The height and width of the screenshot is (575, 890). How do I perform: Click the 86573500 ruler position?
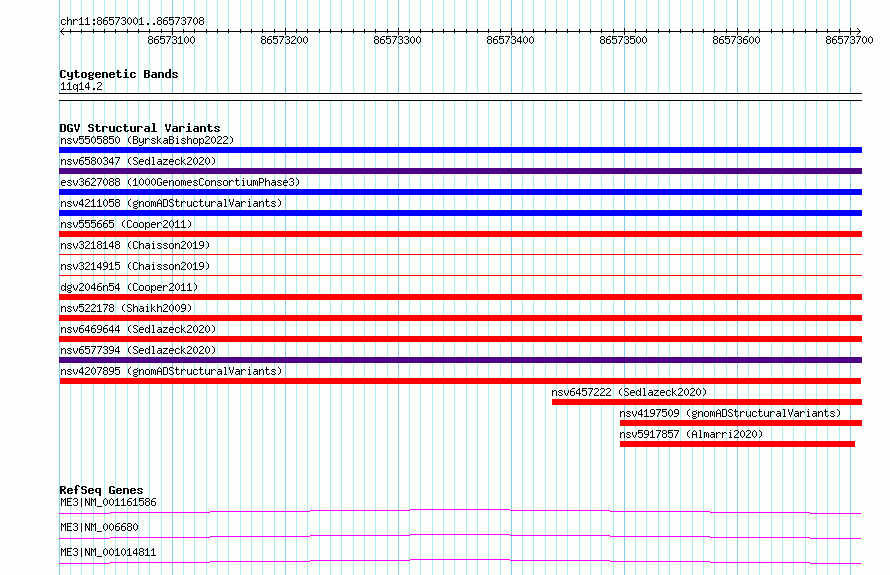(623, 40)
